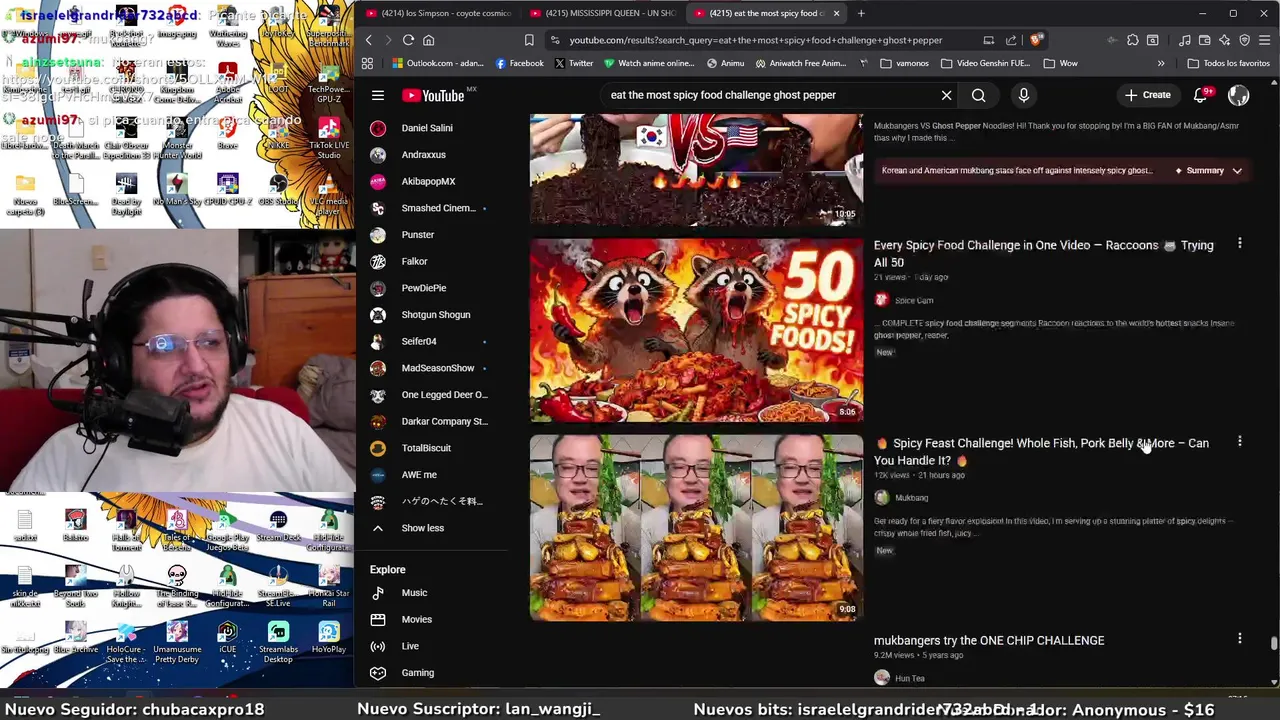
Task: Open Stream Deck desktop shortcut
Action: click(278, 526)
